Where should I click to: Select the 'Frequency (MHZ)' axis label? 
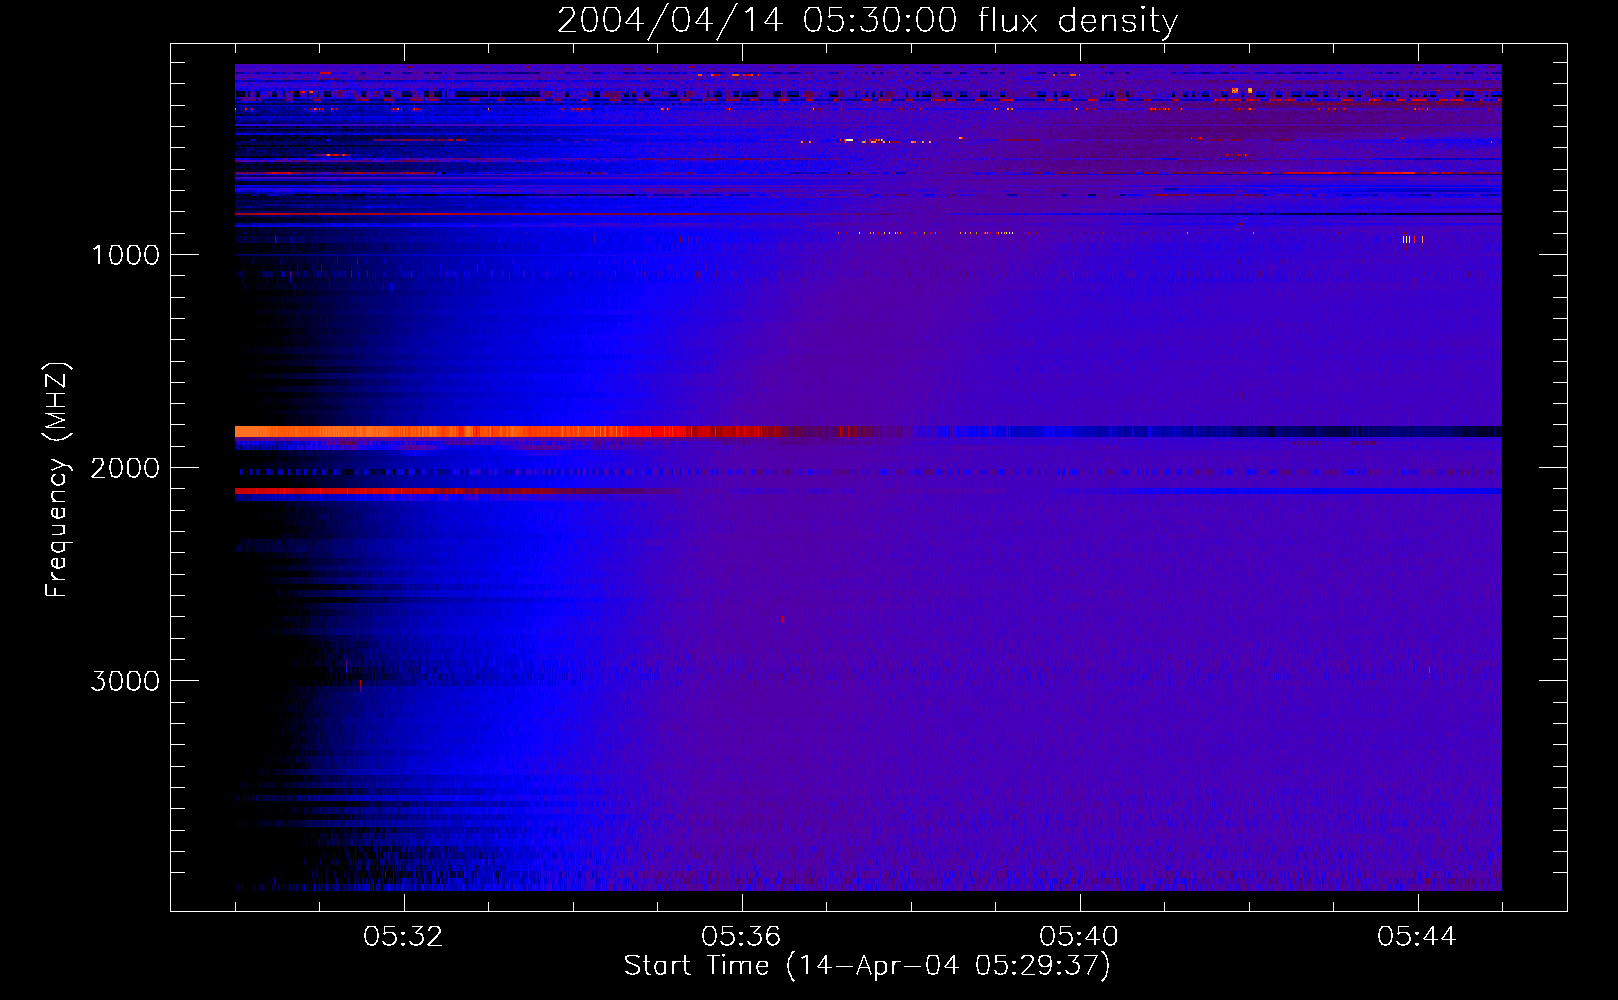[57, 480]
